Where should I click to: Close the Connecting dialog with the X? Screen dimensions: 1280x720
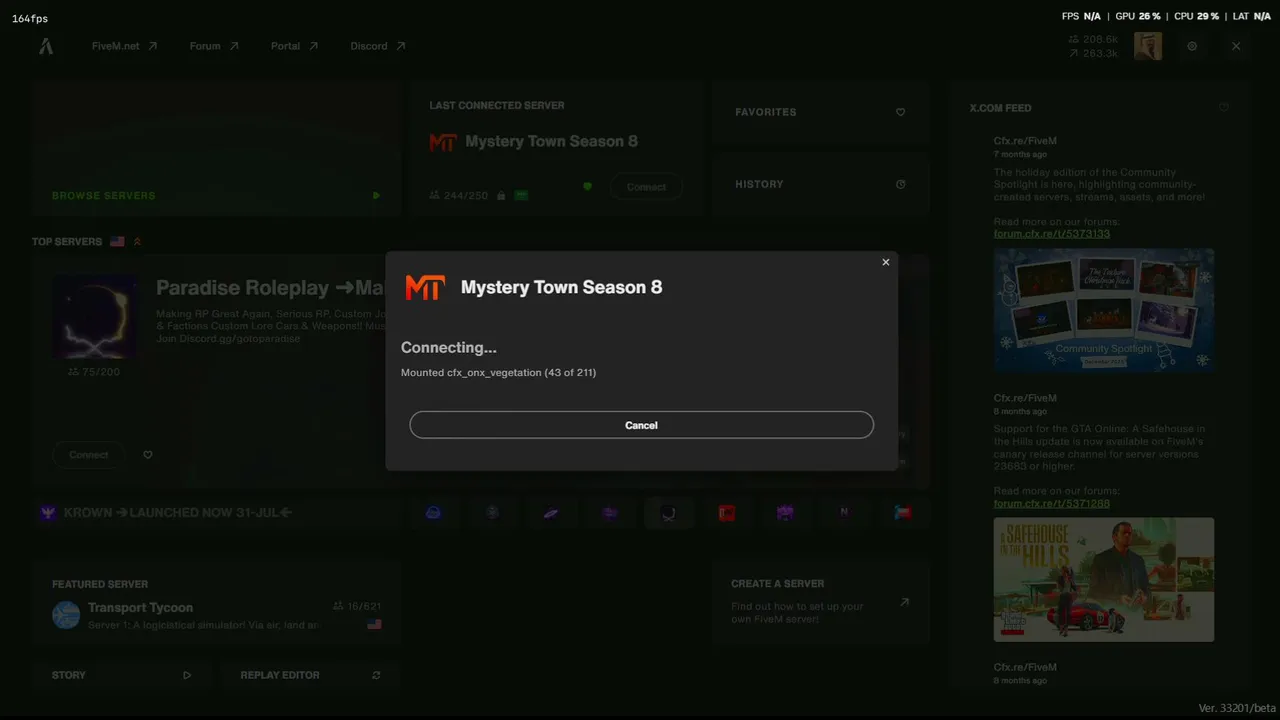point(885,262)
